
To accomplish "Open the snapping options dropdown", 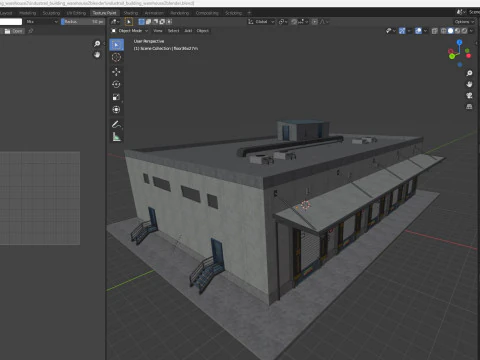I will [303, 22].
